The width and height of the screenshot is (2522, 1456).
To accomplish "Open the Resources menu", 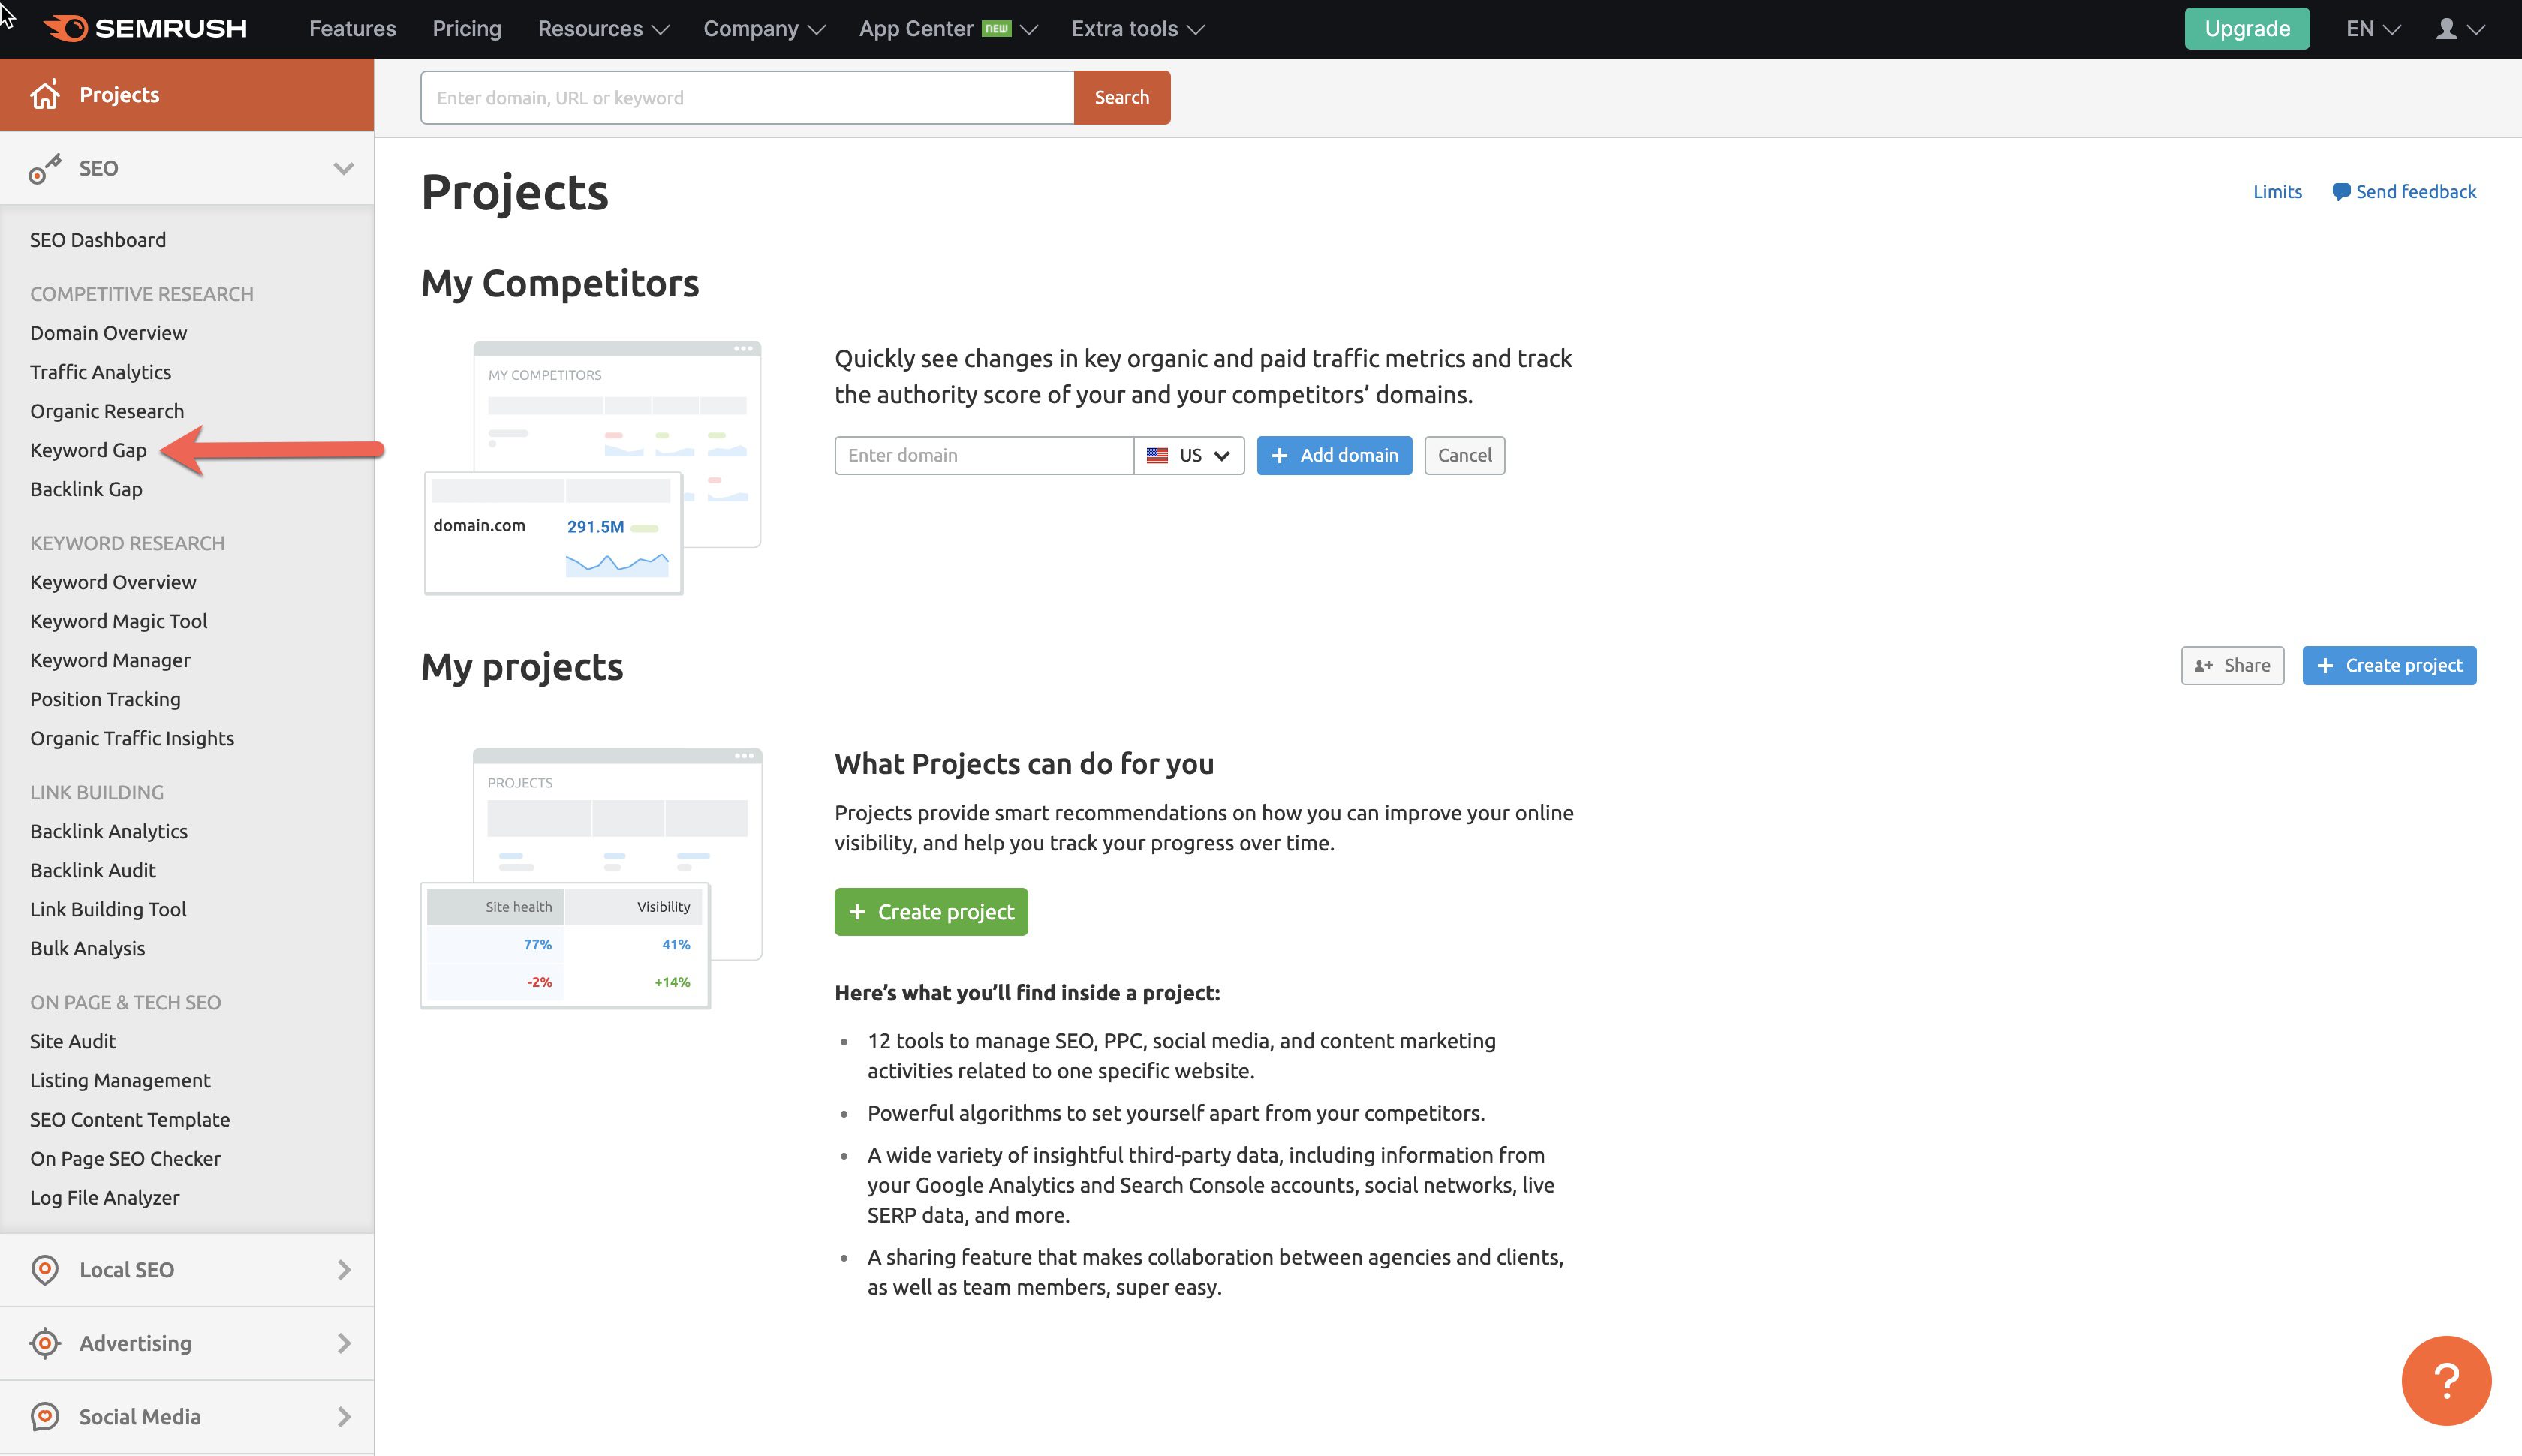I will coord(602,29).
